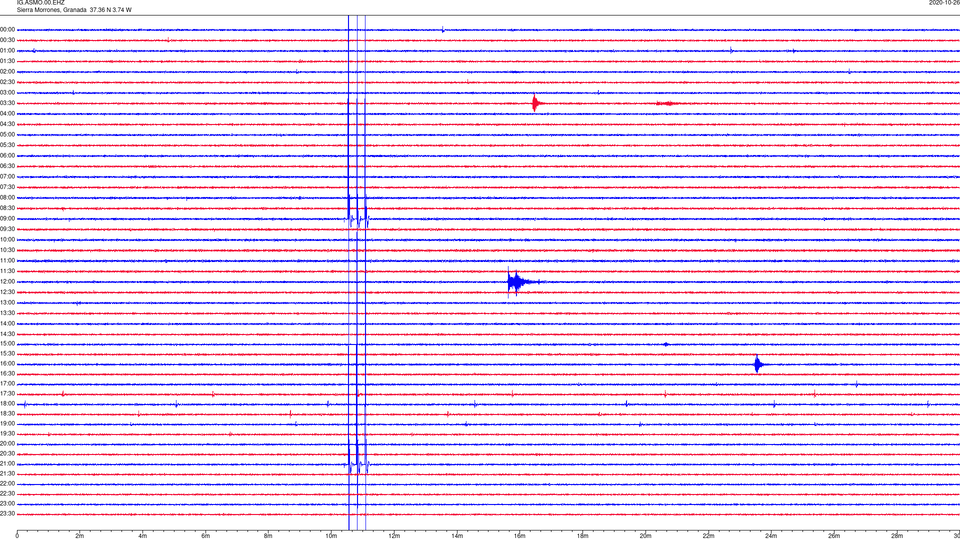This screenshot has height=540, width=960.
Task: Click the 12:00 trace time label
Action: tap(7, 282)
